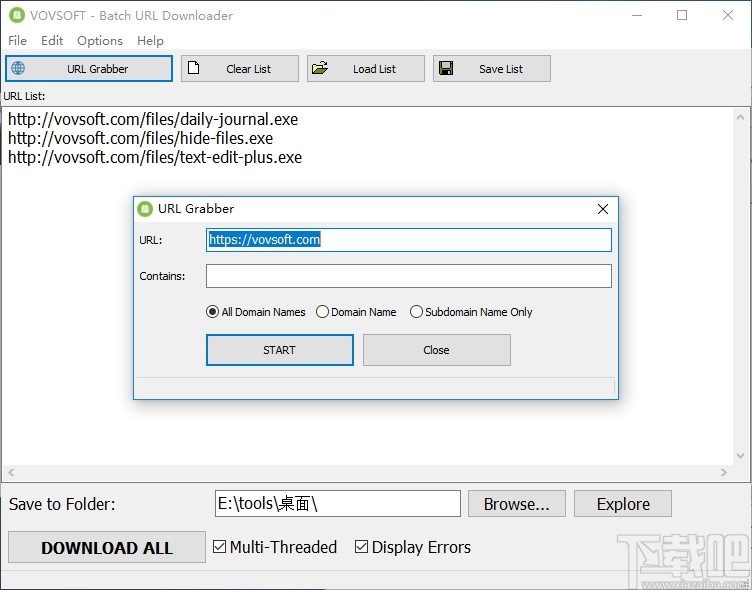Image resolution: width=752 pixels, height=590 pixels.
Task: Click inside the Contains input field
Action: coord(409,276)
